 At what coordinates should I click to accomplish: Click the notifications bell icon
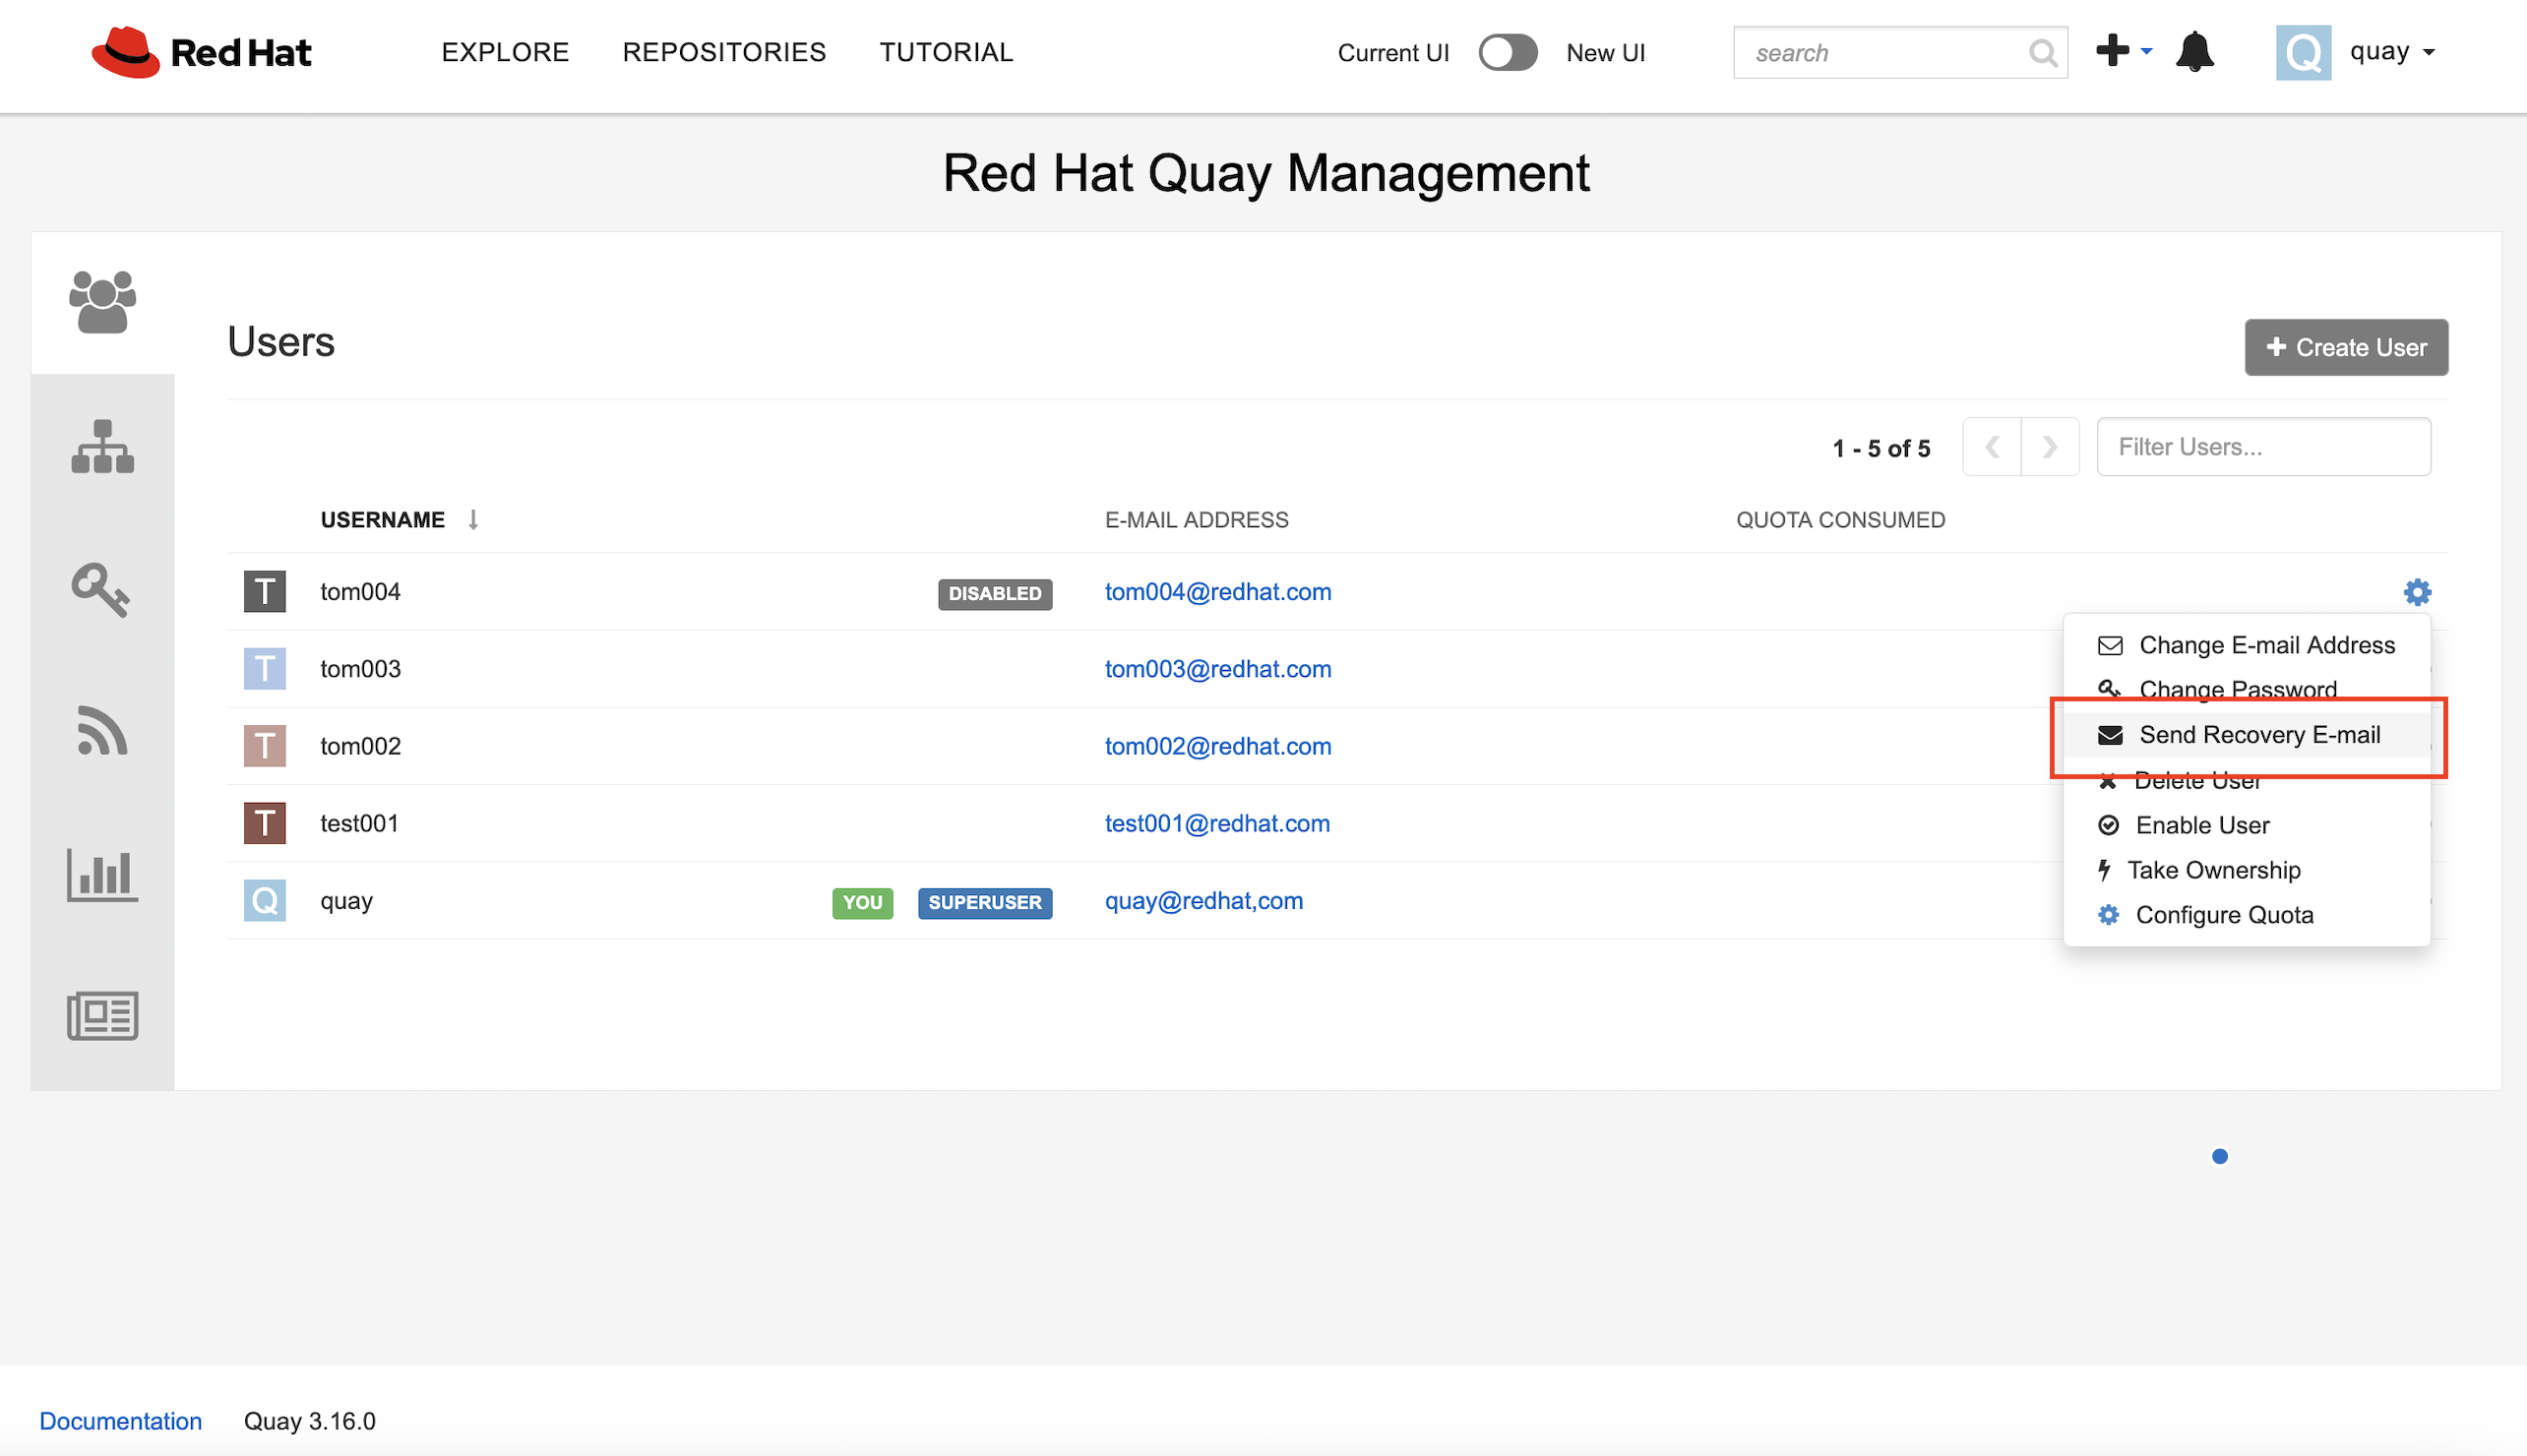point(2194,52)
